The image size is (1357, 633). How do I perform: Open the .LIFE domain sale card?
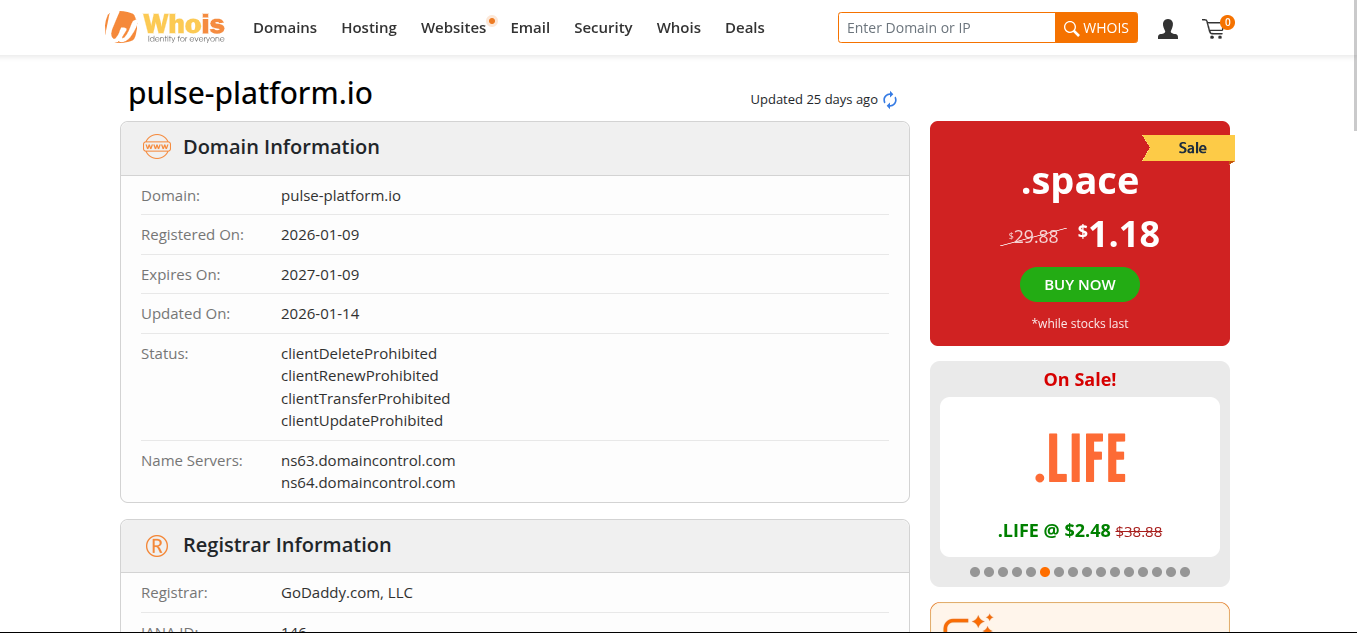pos(1080,477)
